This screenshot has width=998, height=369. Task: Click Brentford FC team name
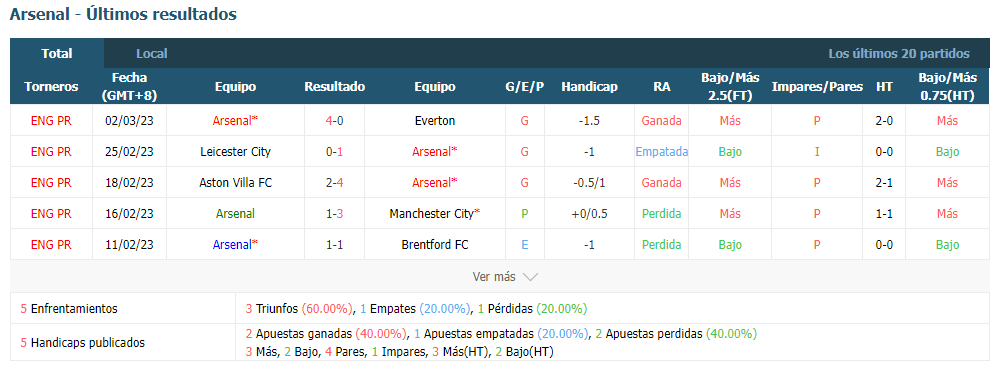(435, 245)
